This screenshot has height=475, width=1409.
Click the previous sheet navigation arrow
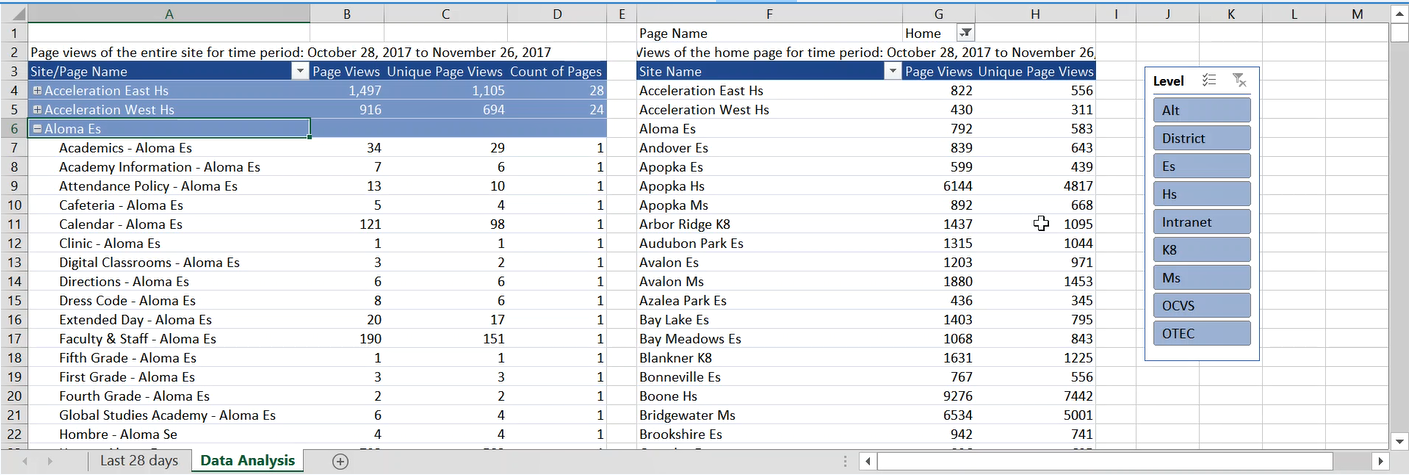(26, 461)
